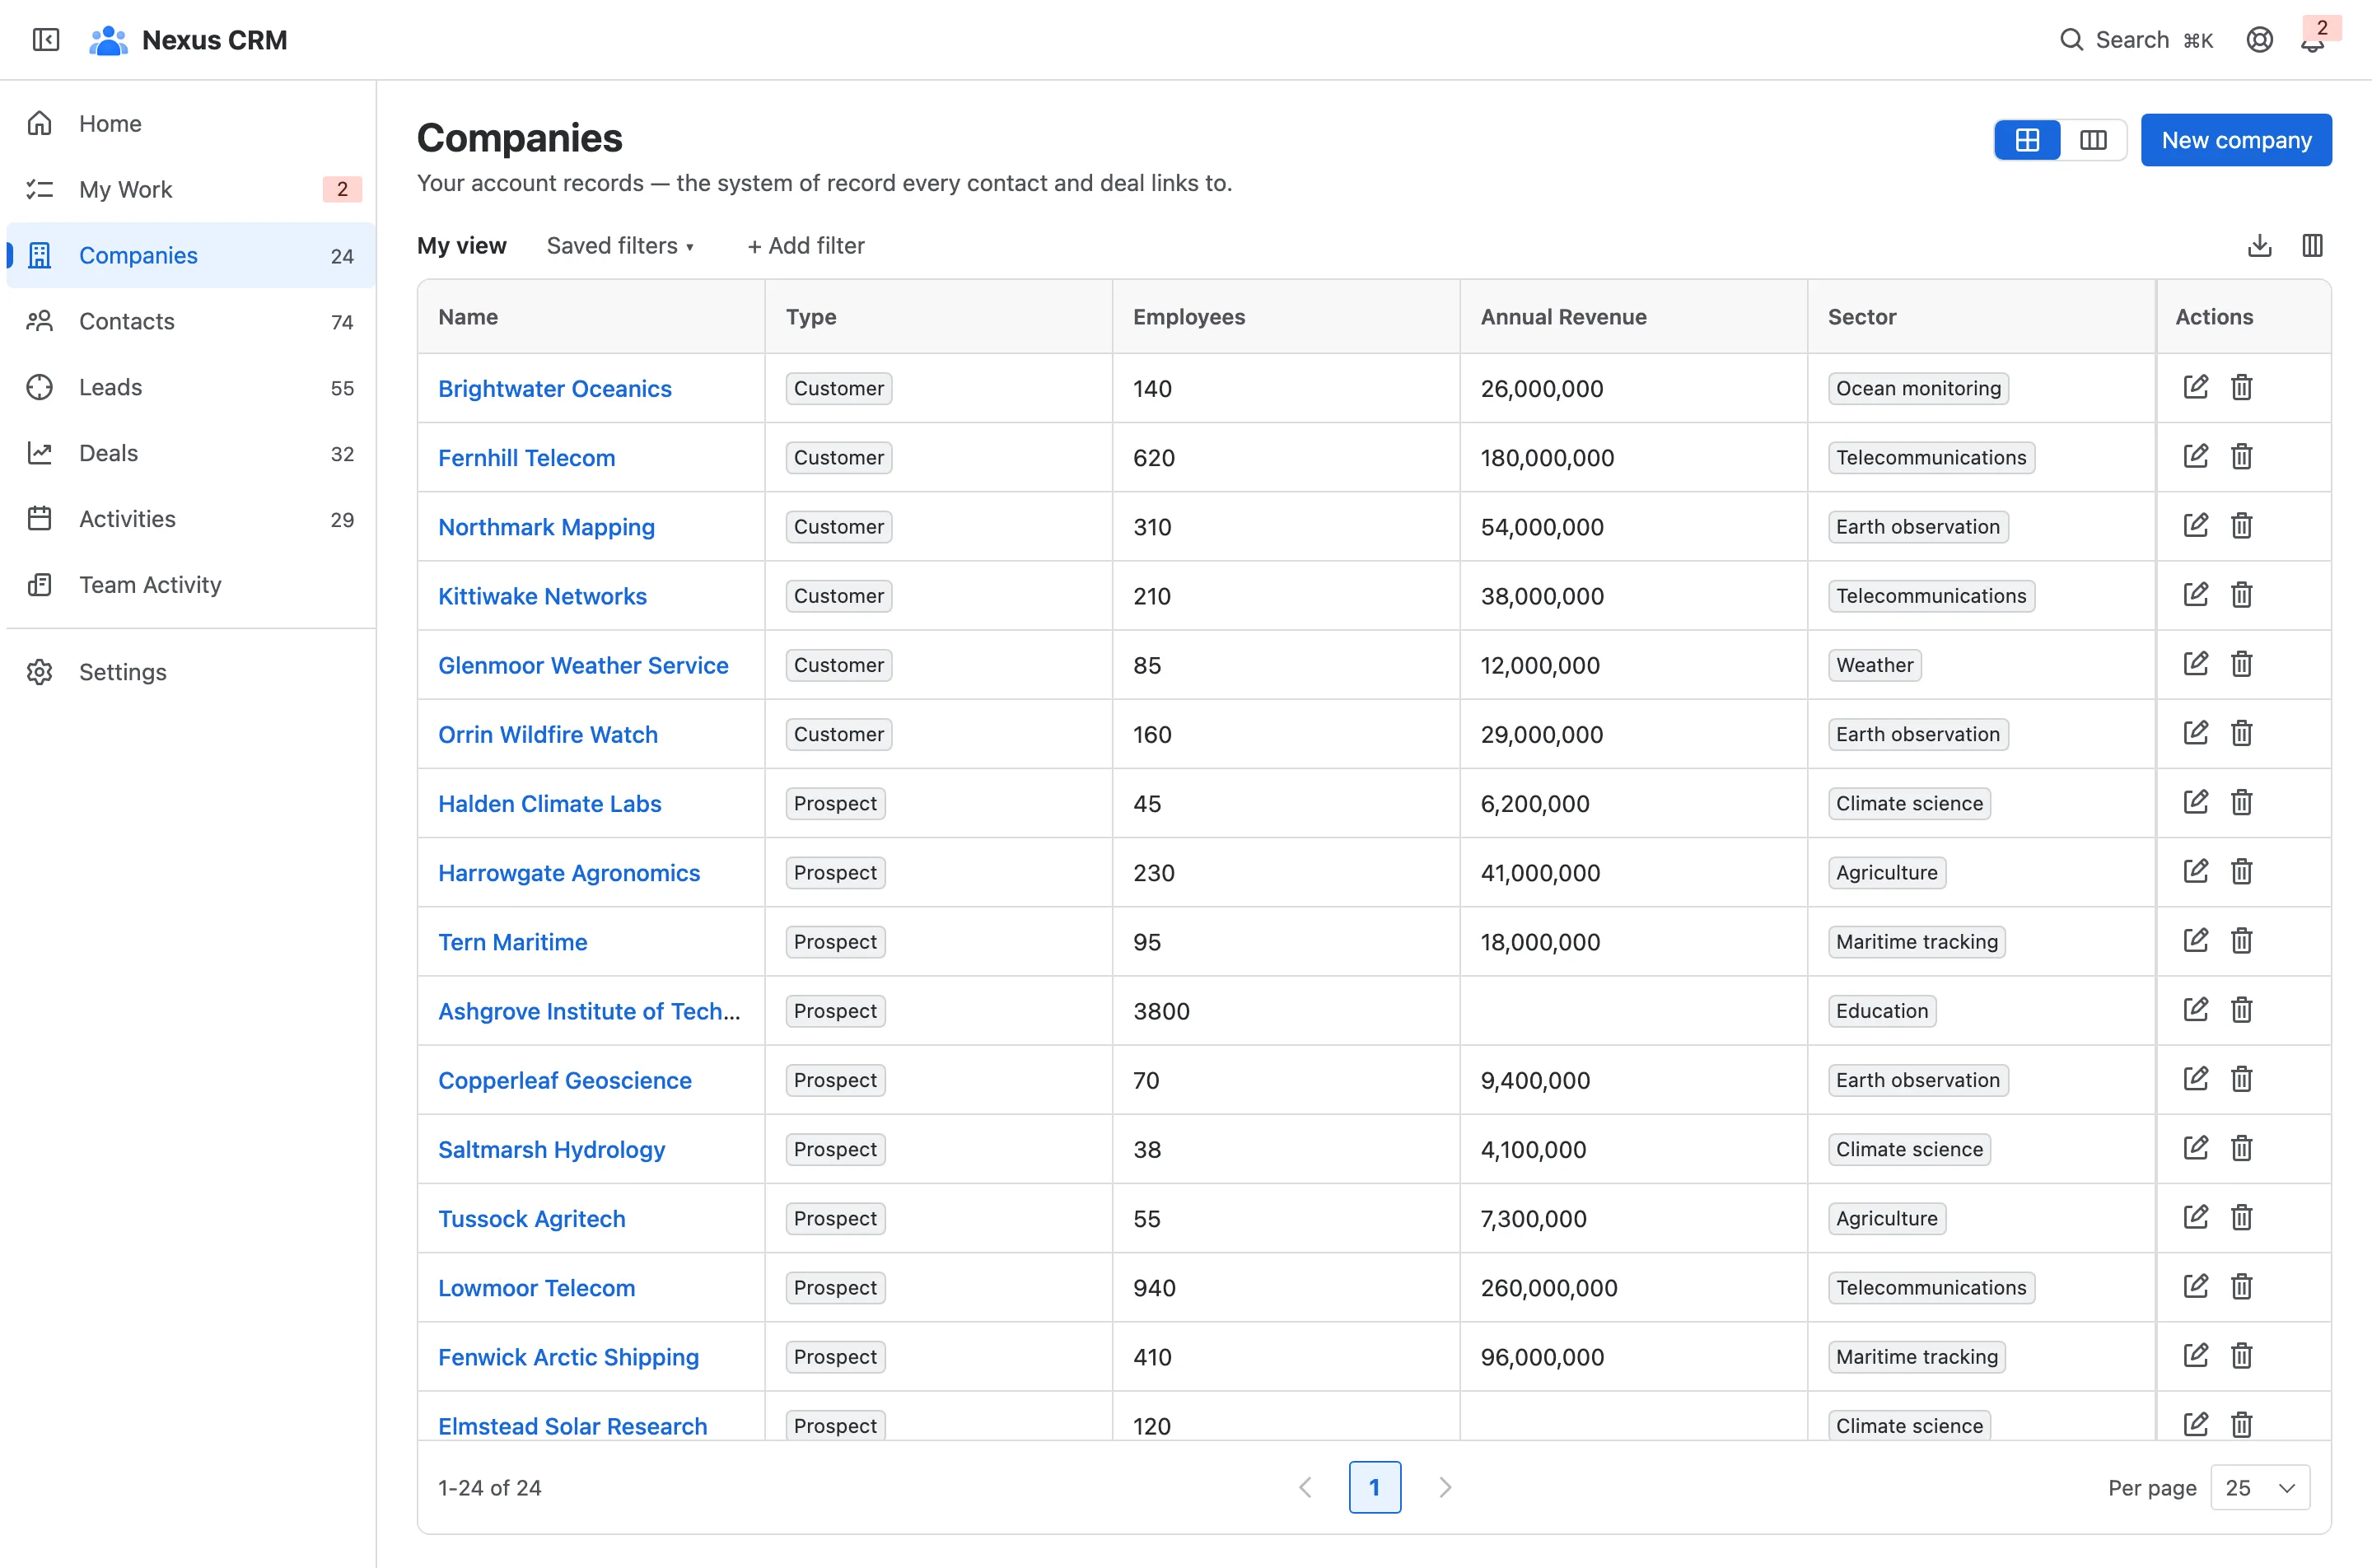Delete Ashgrove Institute of Tech record
2372x1568 pixels.
(2241, 1010)
